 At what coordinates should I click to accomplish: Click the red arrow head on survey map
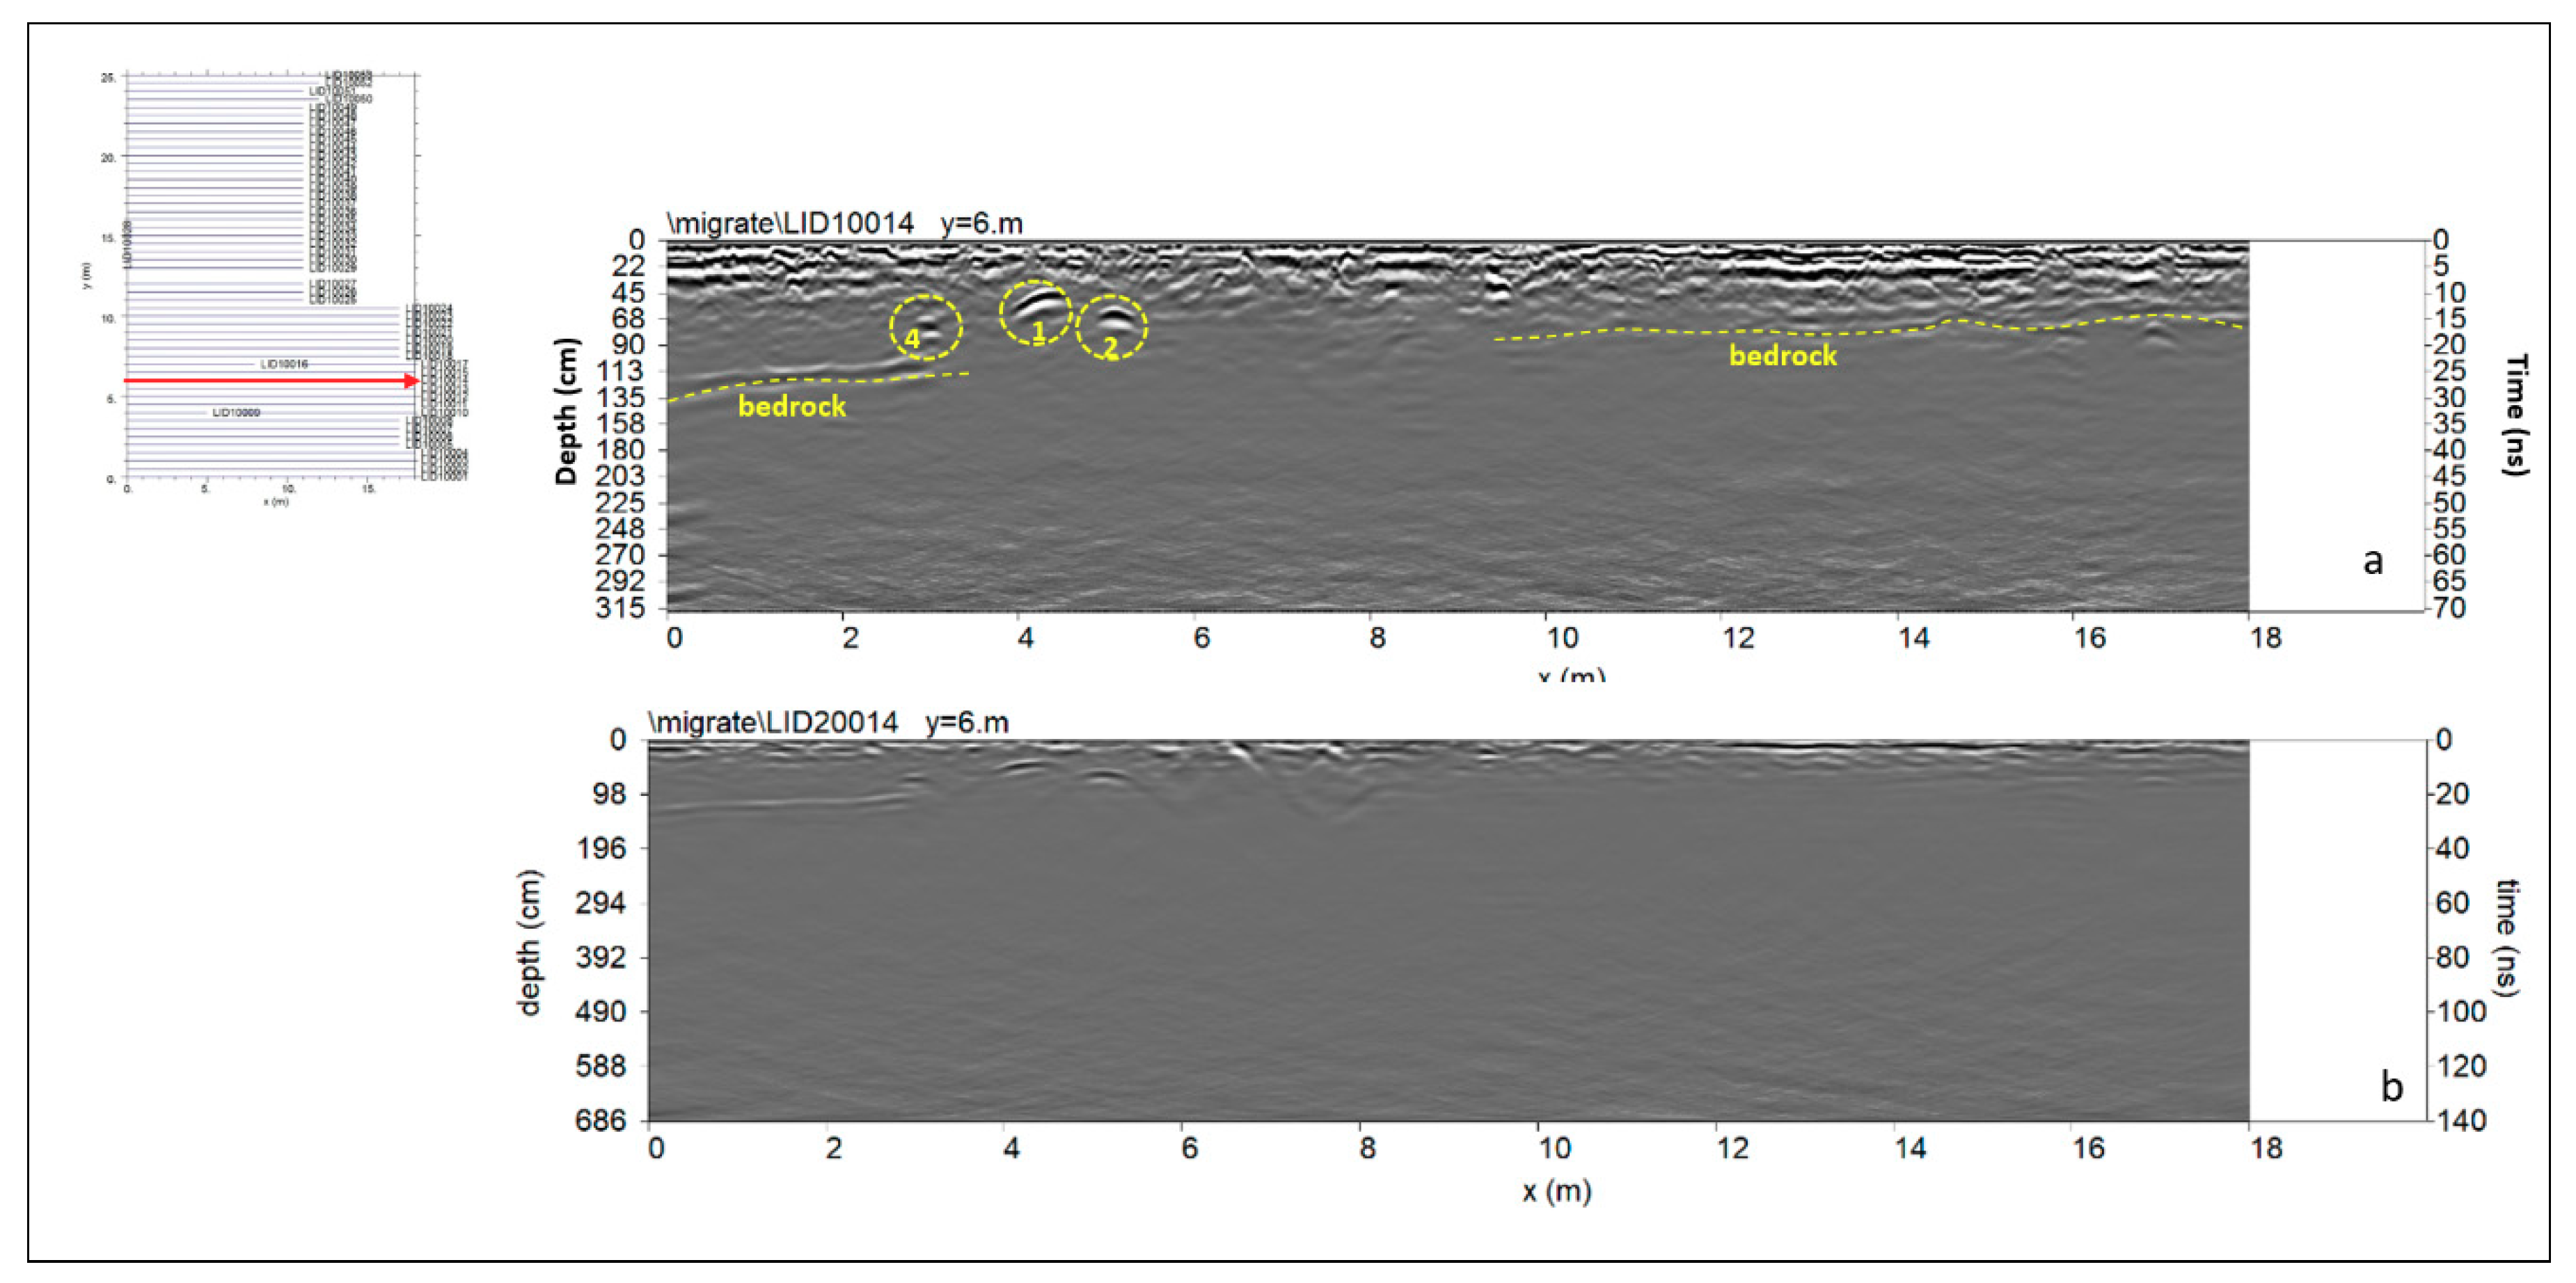411,381
